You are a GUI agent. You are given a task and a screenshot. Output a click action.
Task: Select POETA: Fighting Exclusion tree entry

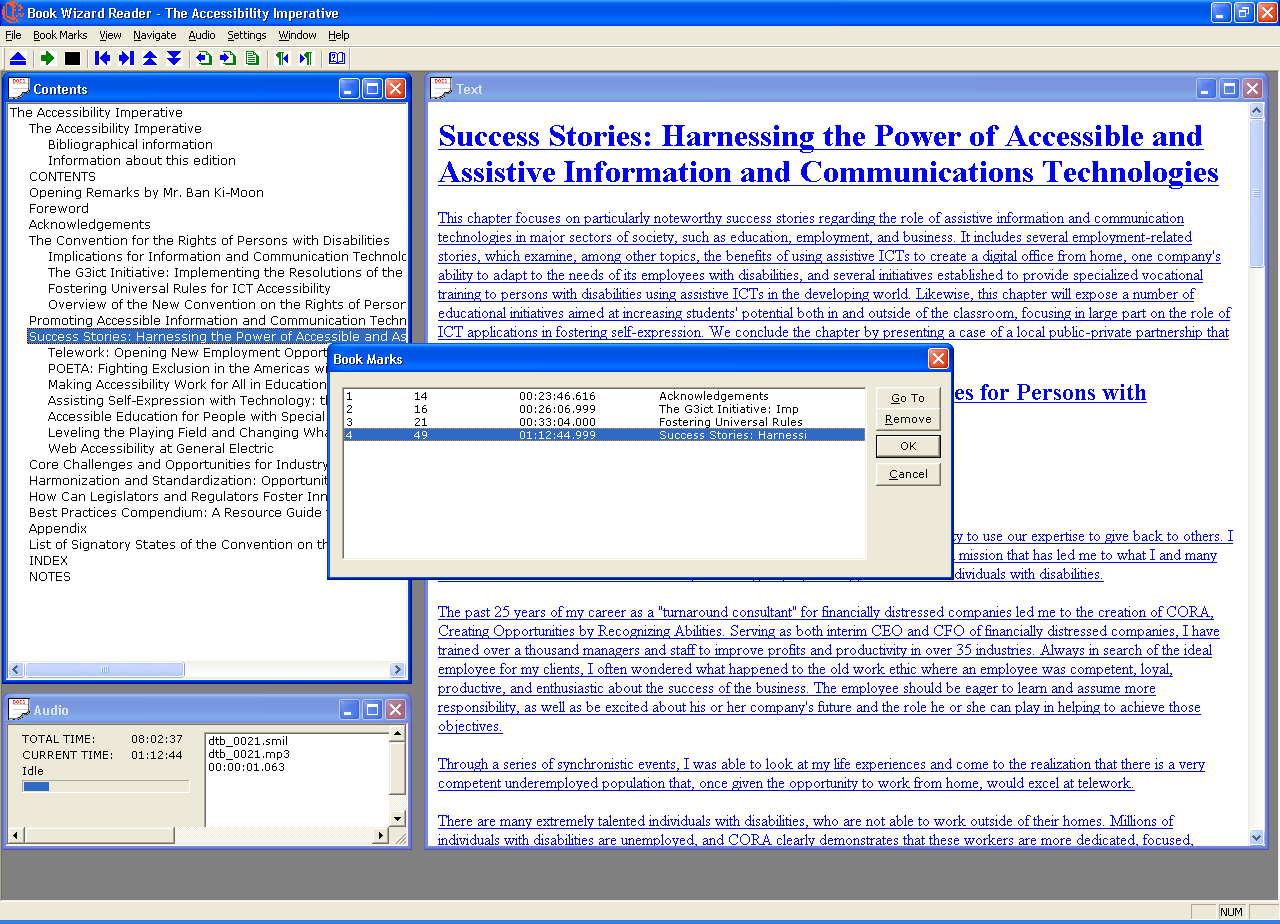(x=187, y=369)
